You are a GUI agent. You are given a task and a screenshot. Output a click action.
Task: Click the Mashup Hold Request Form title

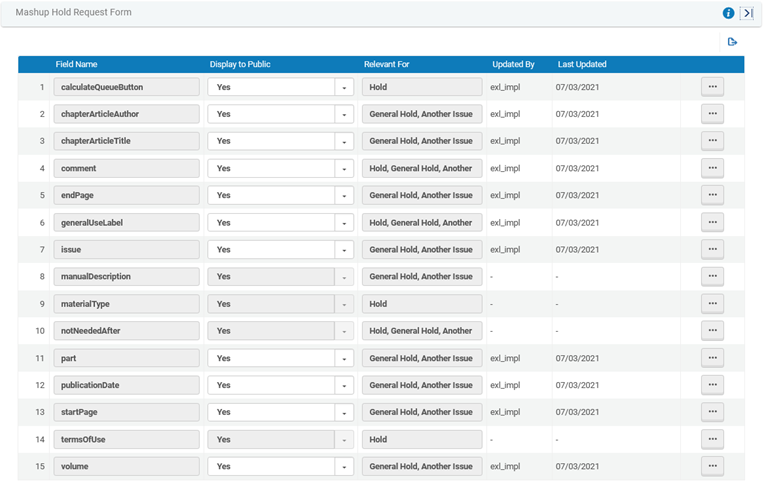point(73,12)
